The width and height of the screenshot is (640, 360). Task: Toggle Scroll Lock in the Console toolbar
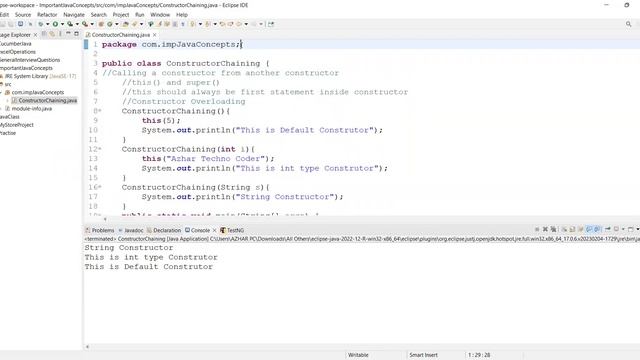pos(573,229)
